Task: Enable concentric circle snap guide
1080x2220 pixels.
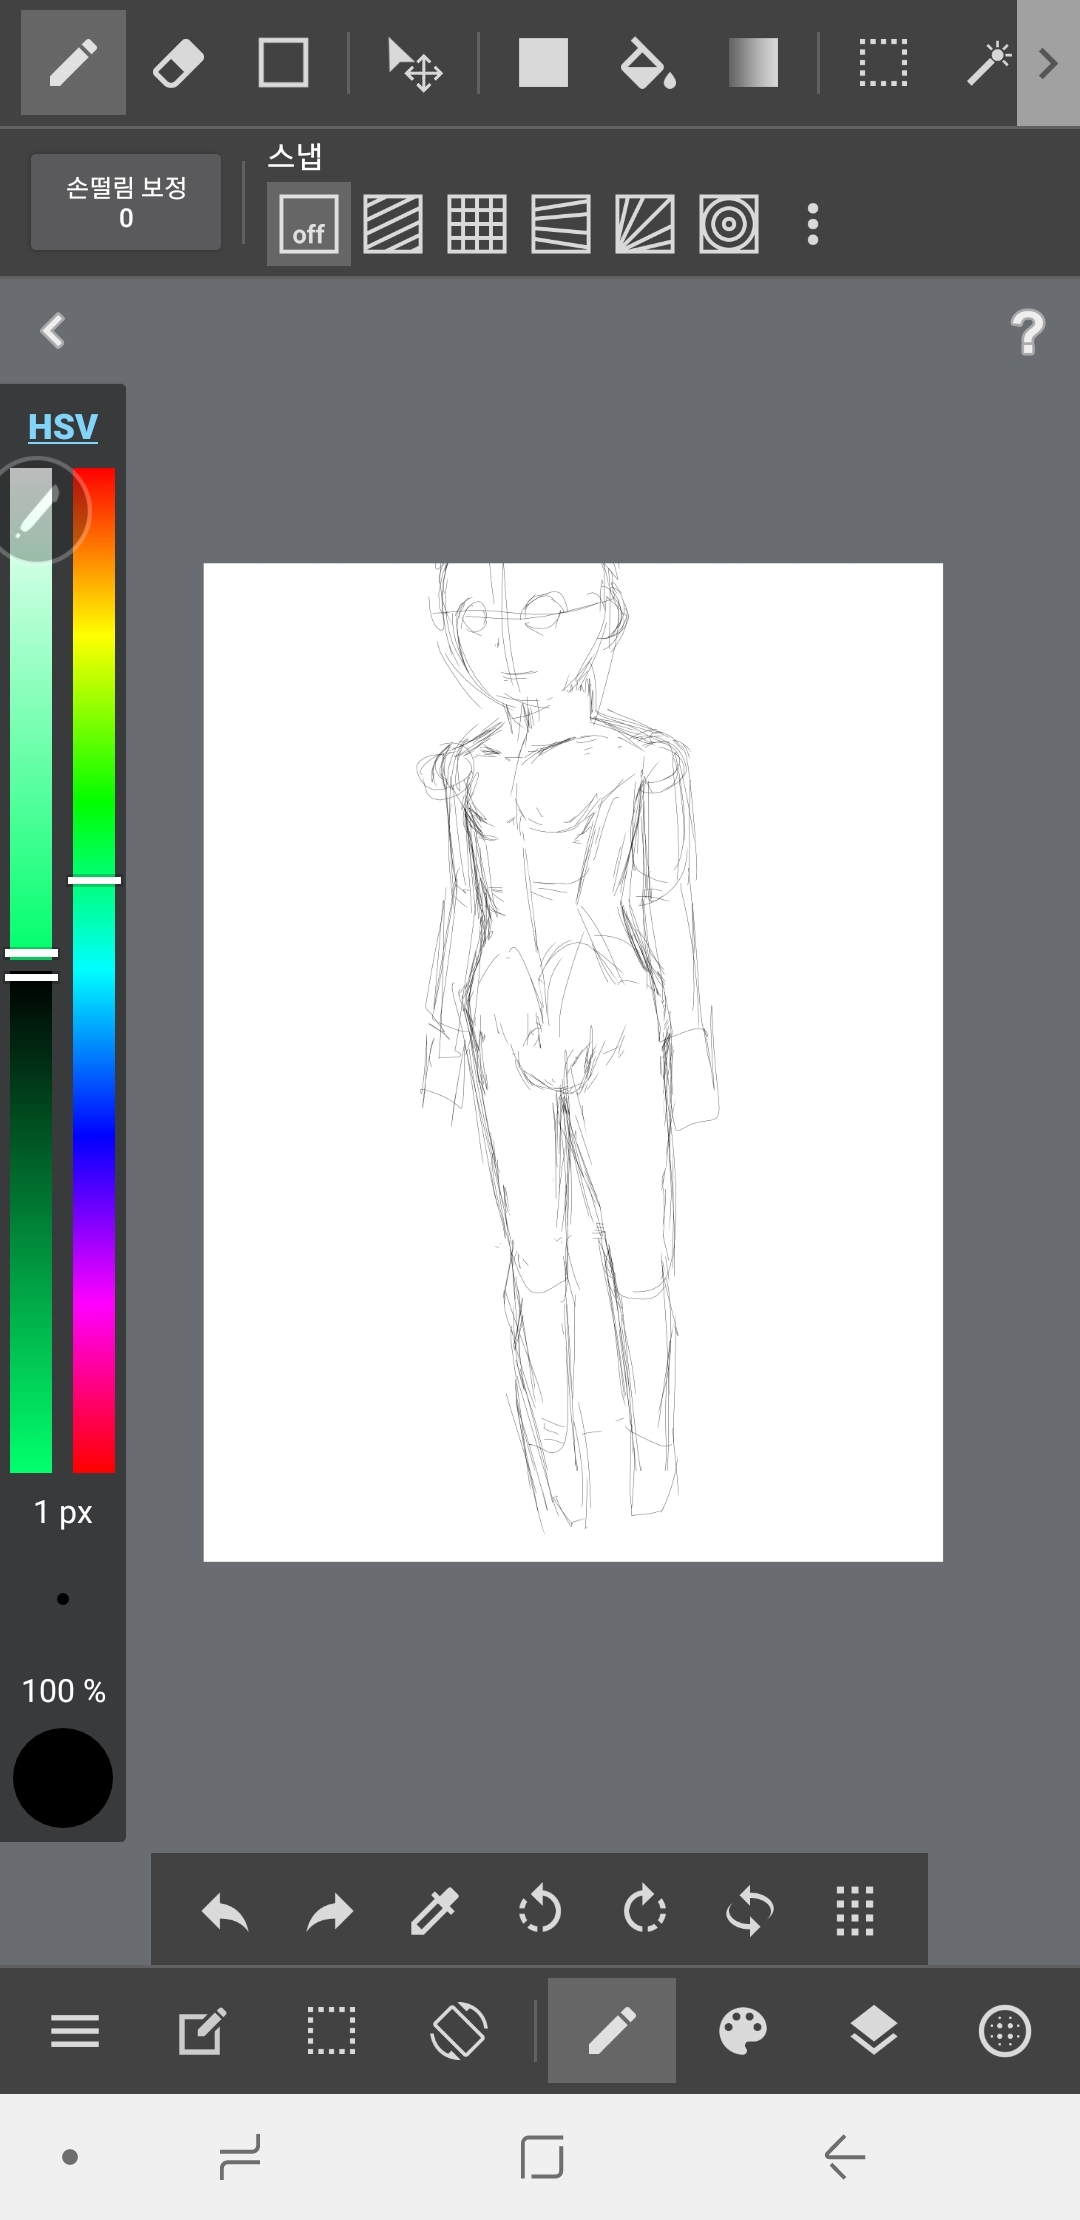Action: 728,223
